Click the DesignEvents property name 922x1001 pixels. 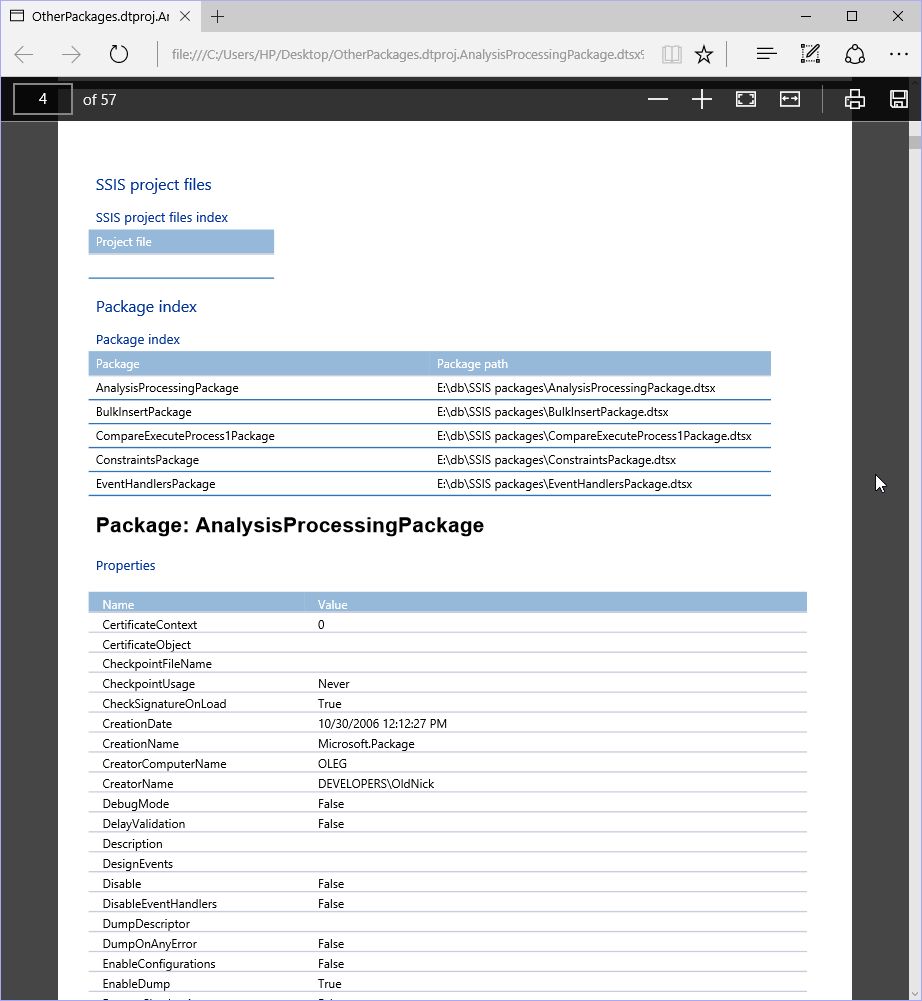(x=138, y=864)
